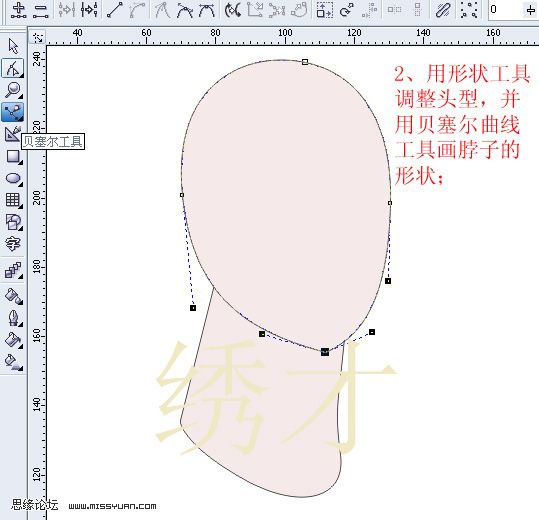Screen dimensions: 539x520
Task: Click the Convert Line to Curve icon
Action: 137,9
